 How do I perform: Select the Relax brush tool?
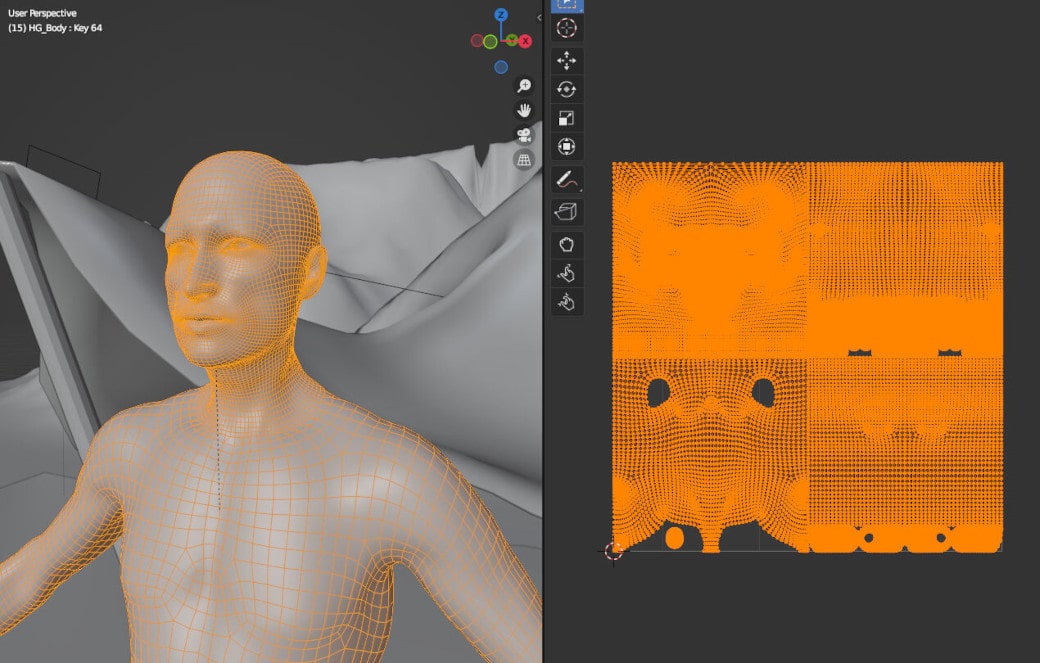pos(567,272)
